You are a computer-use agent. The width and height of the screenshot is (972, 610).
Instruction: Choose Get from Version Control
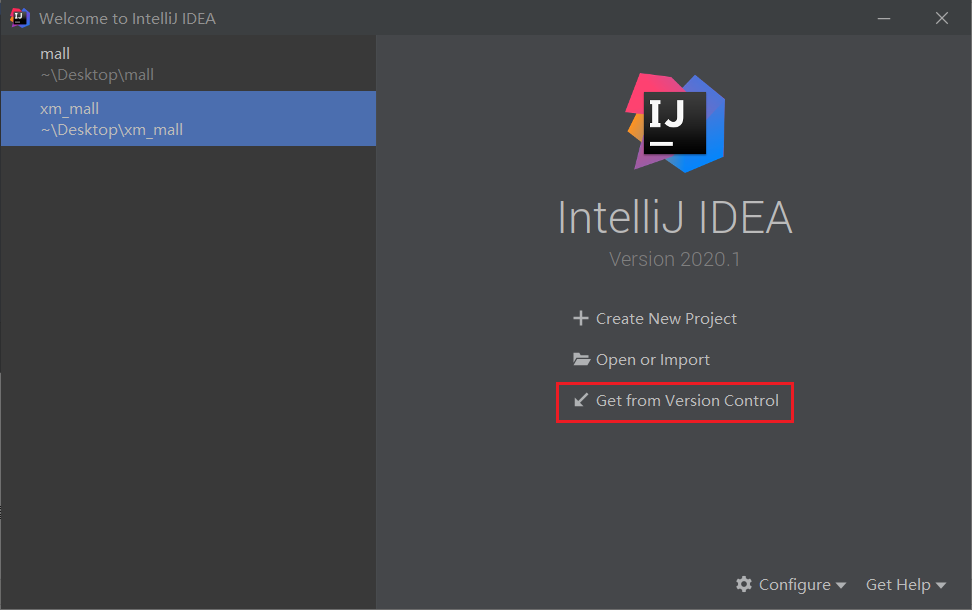coord(687,400)
